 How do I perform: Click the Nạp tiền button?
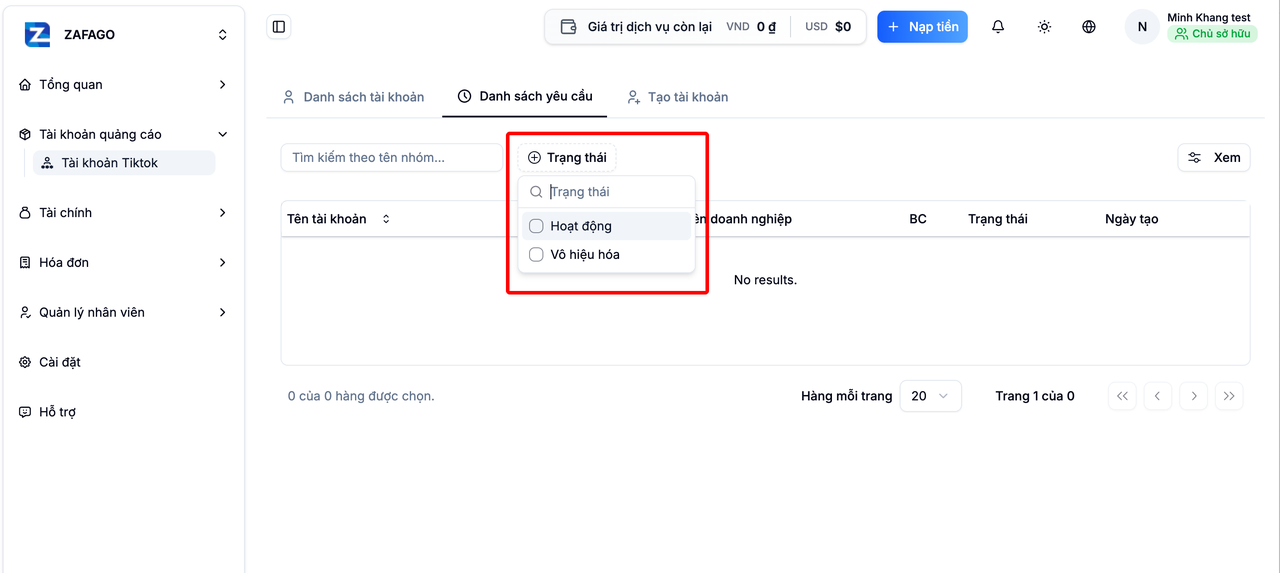pyautogui.click(x=922, y=27)
